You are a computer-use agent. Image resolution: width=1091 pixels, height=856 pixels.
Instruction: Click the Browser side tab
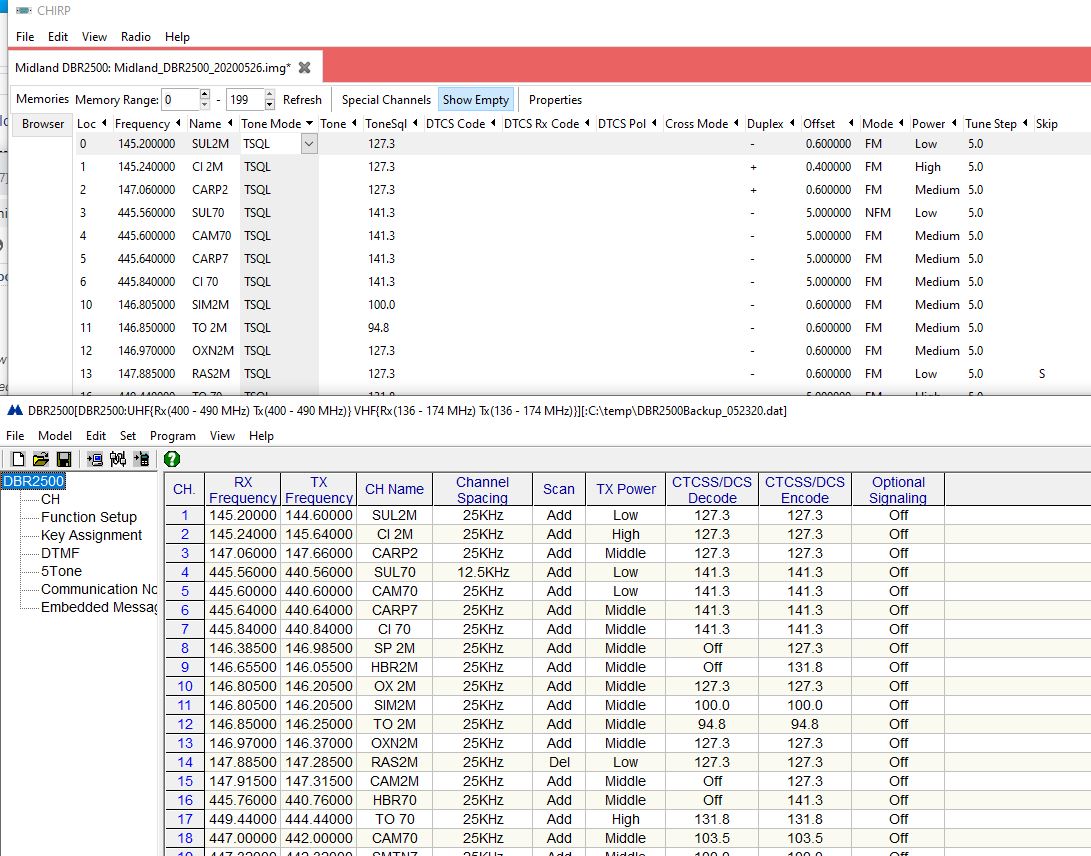[x=42, y=123]
